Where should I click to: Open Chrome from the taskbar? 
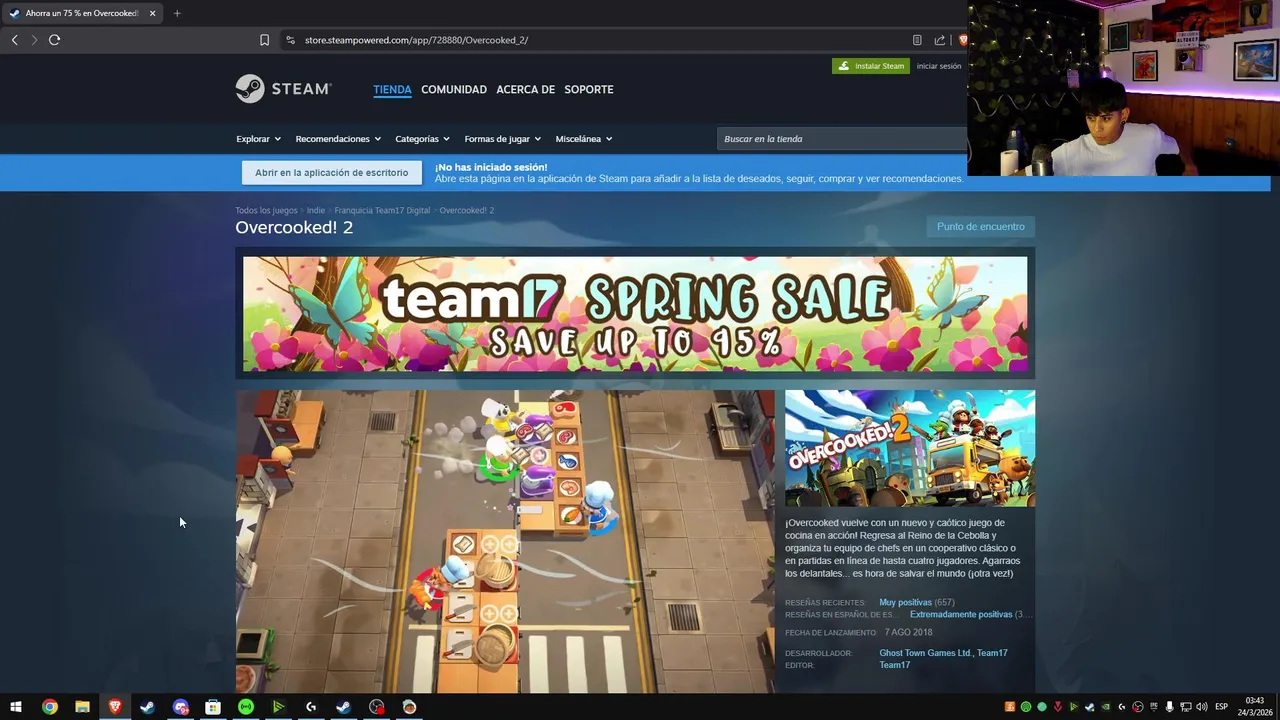(49, 707)
